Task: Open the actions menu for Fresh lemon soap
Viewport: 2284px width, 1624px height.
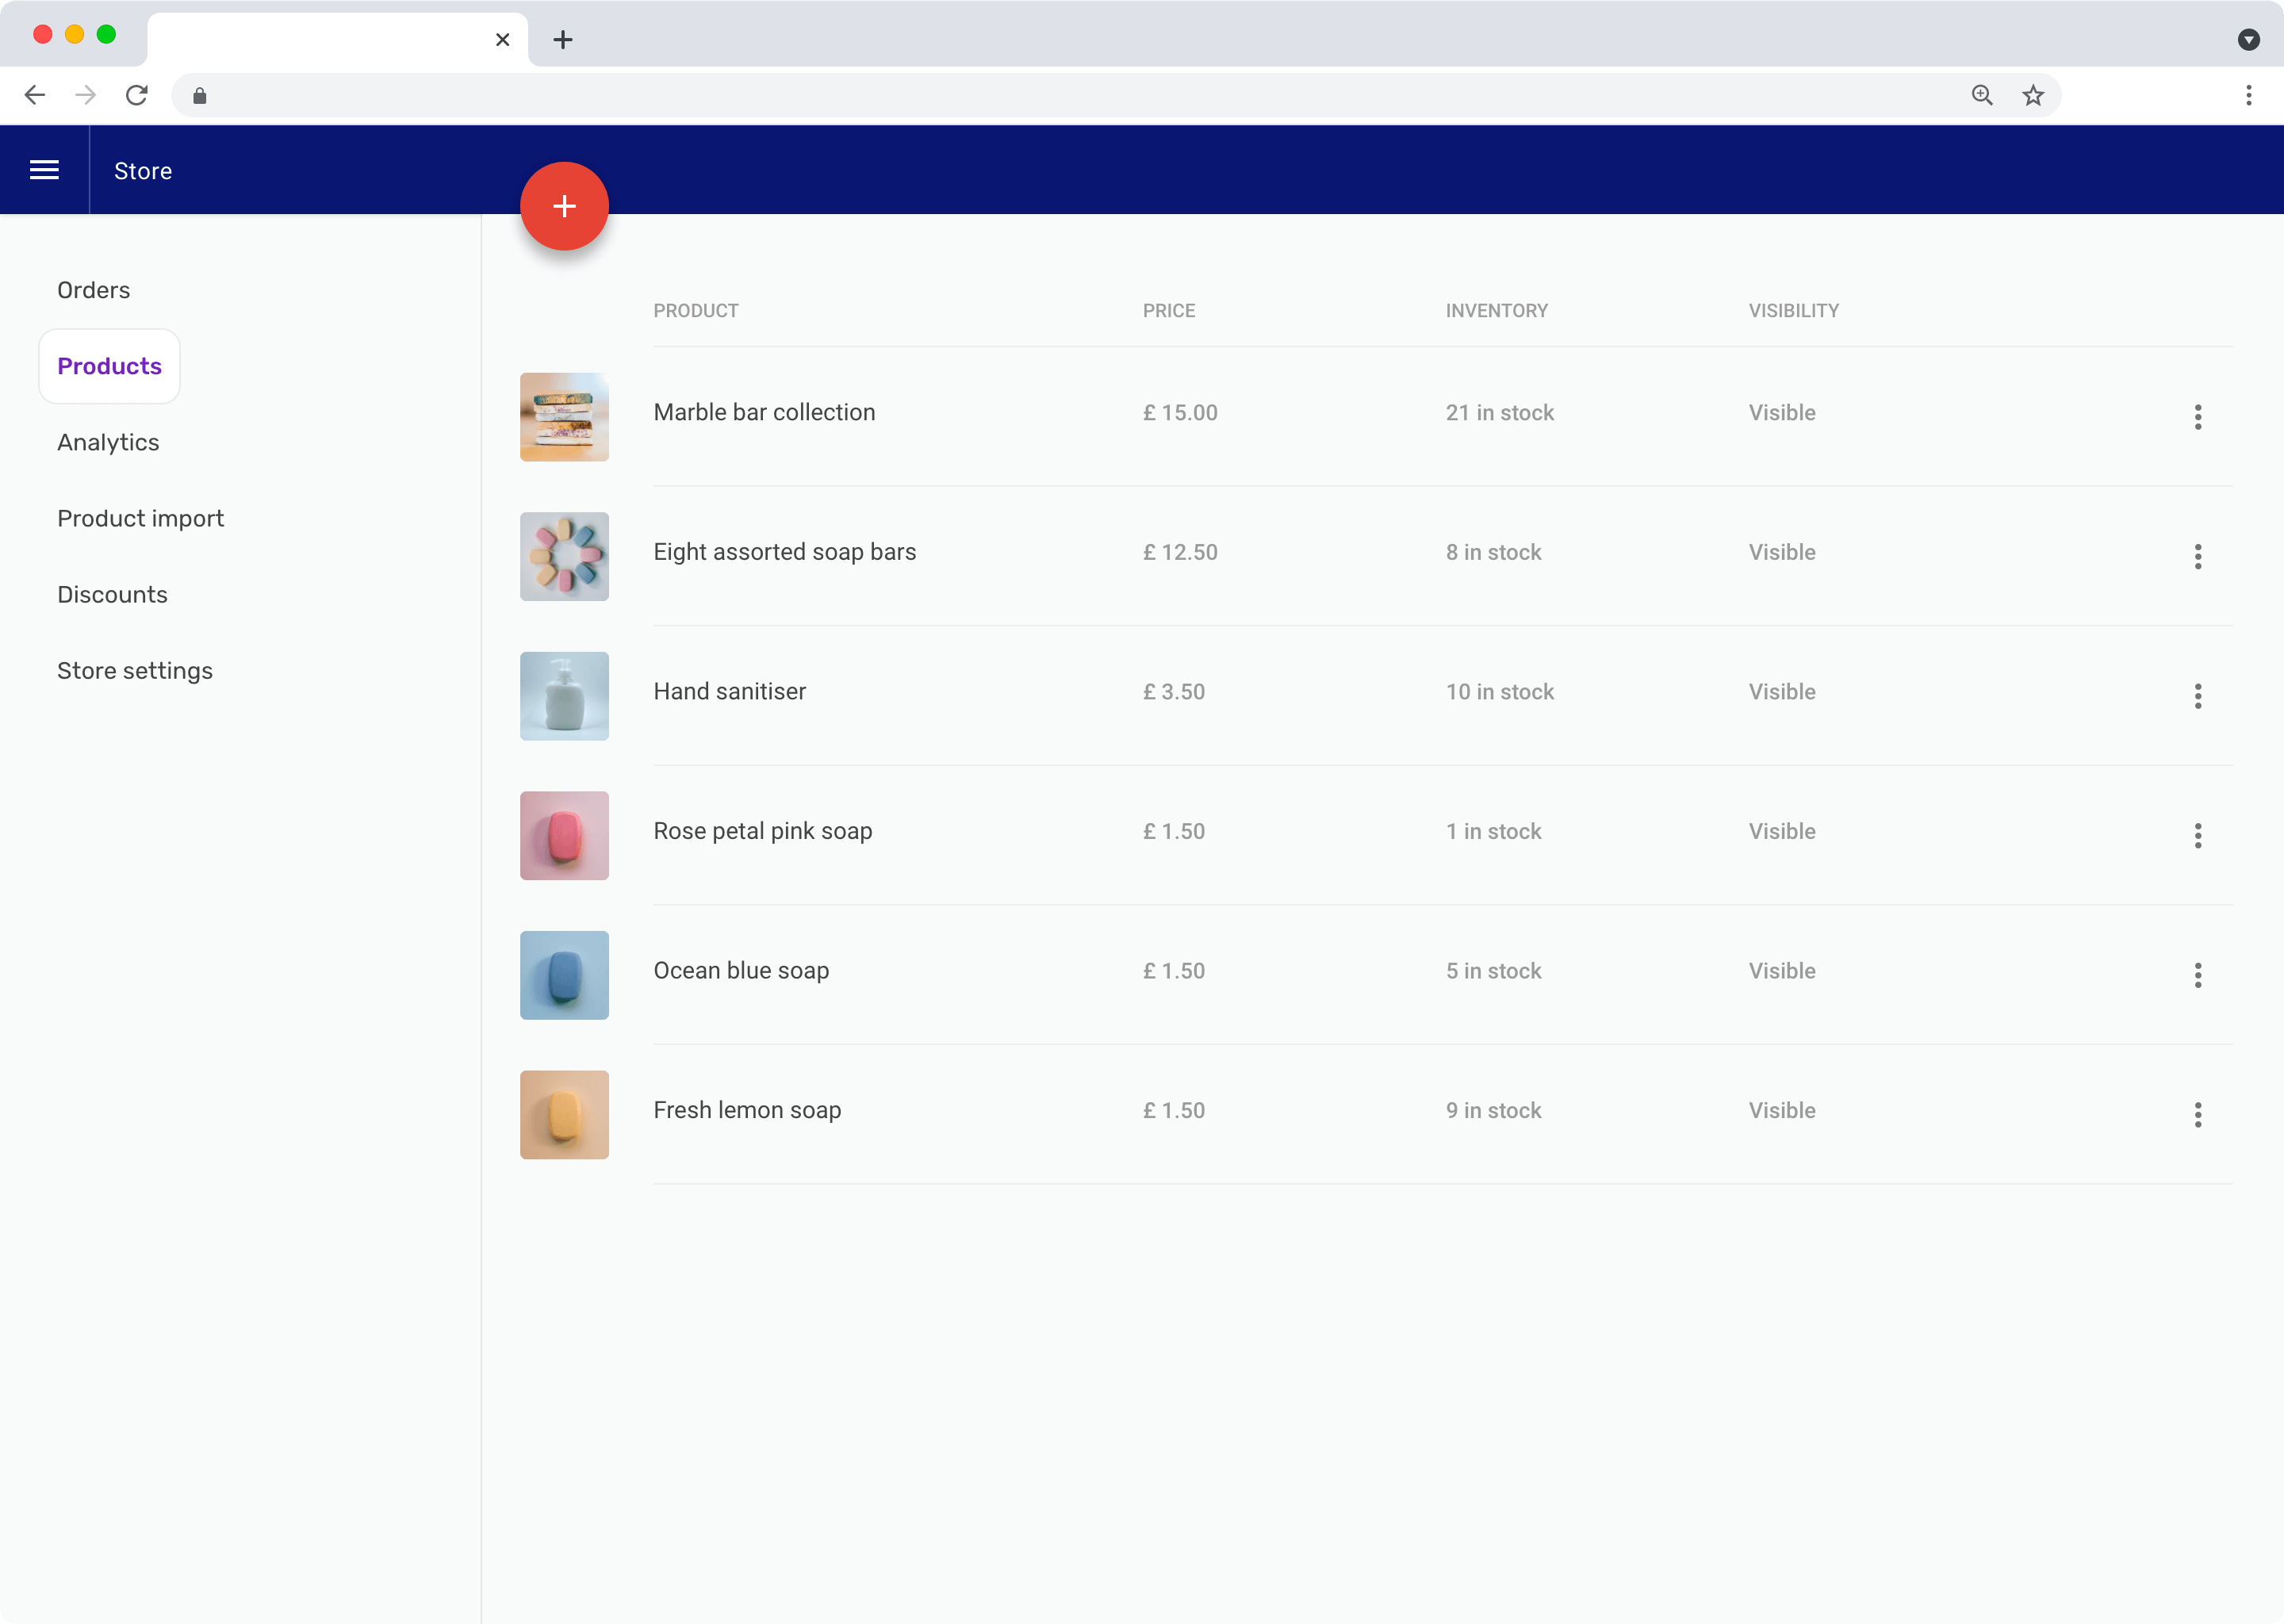Action: (x=2197, y=1115)
